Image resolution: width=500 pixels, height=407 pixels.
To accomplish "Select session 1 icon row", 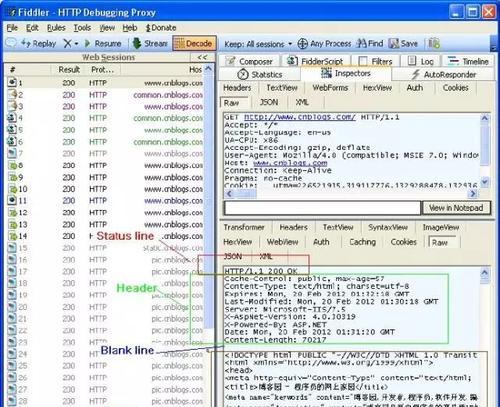I will click(x=12, y=82).
